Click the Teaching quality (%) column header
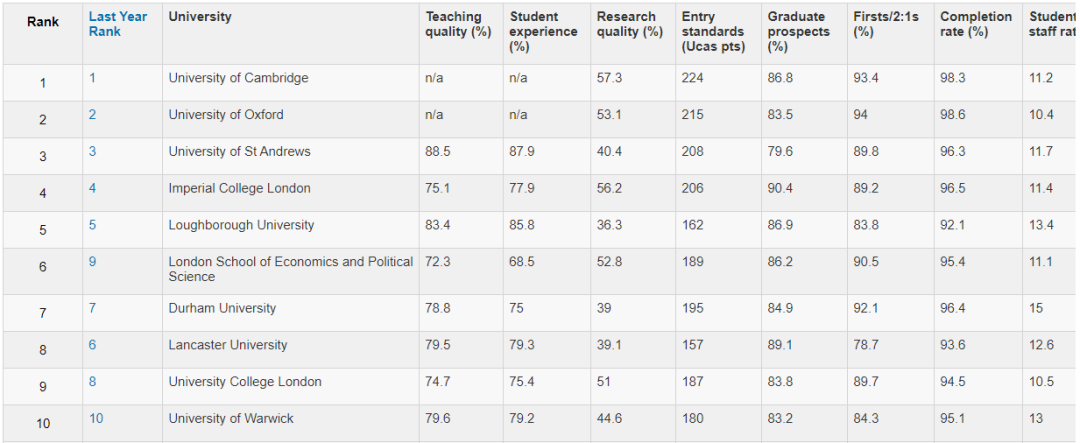 click(x=458, y=24)
